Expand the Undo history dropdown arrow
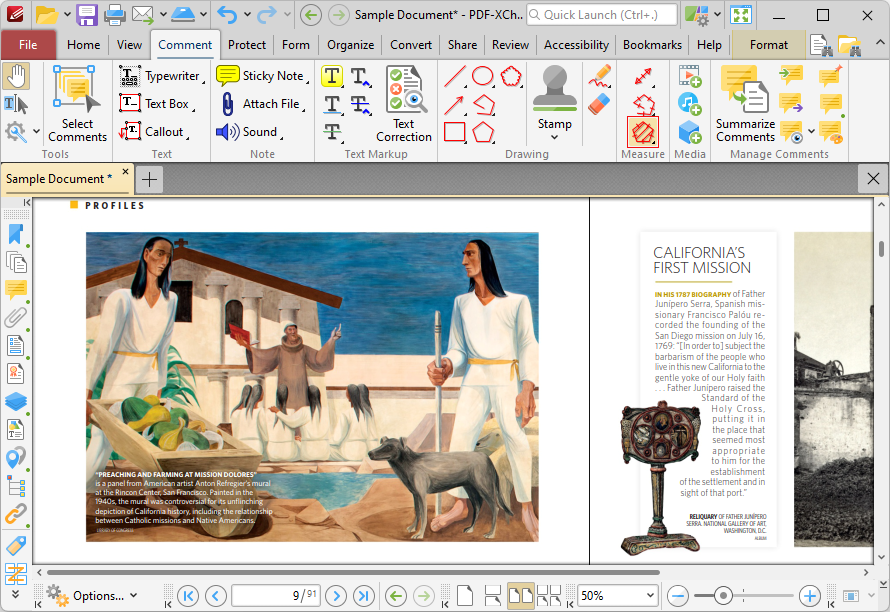 coord(247,15)
